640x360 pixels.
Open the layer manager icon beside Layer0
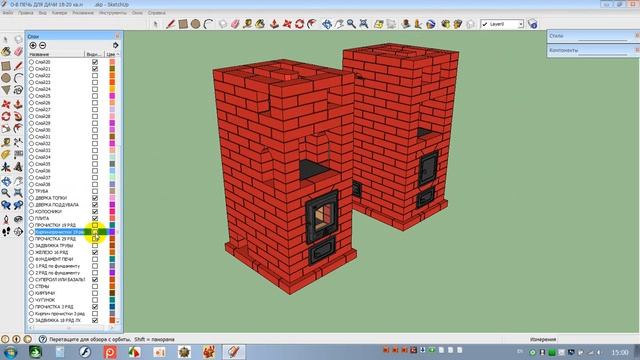532,24
